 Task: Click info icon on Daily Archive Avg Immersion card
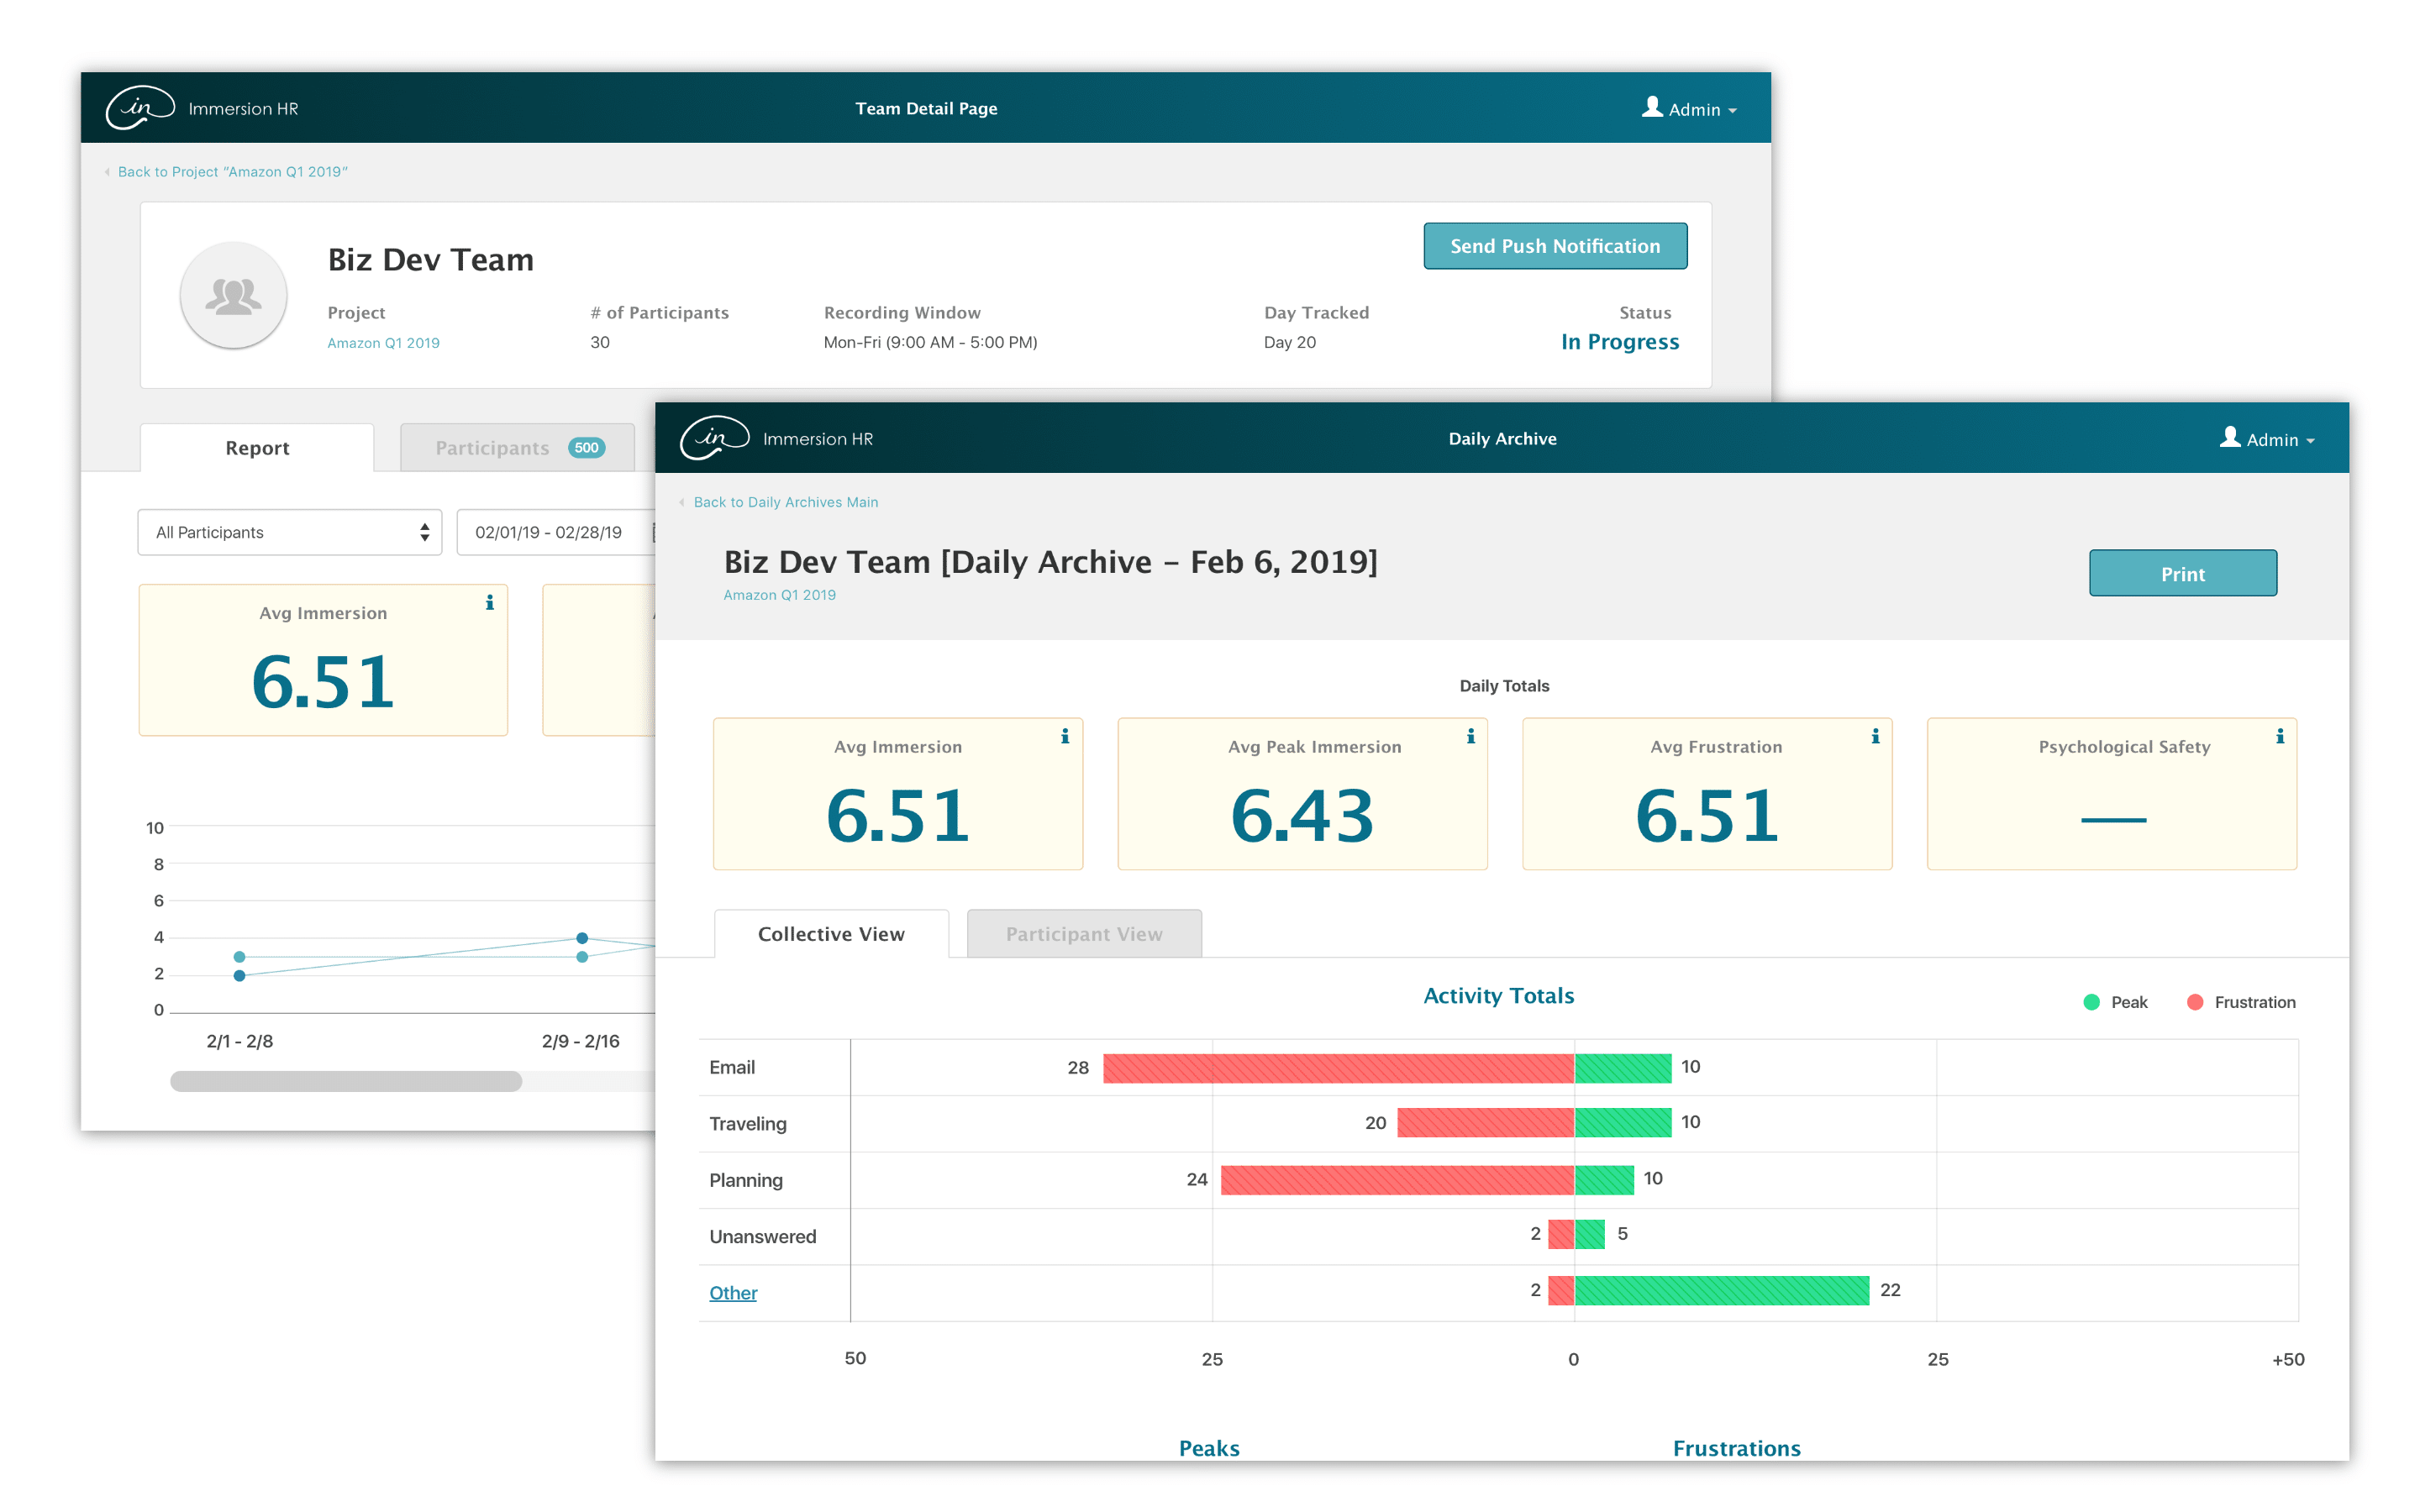(x=1065, y=737)
